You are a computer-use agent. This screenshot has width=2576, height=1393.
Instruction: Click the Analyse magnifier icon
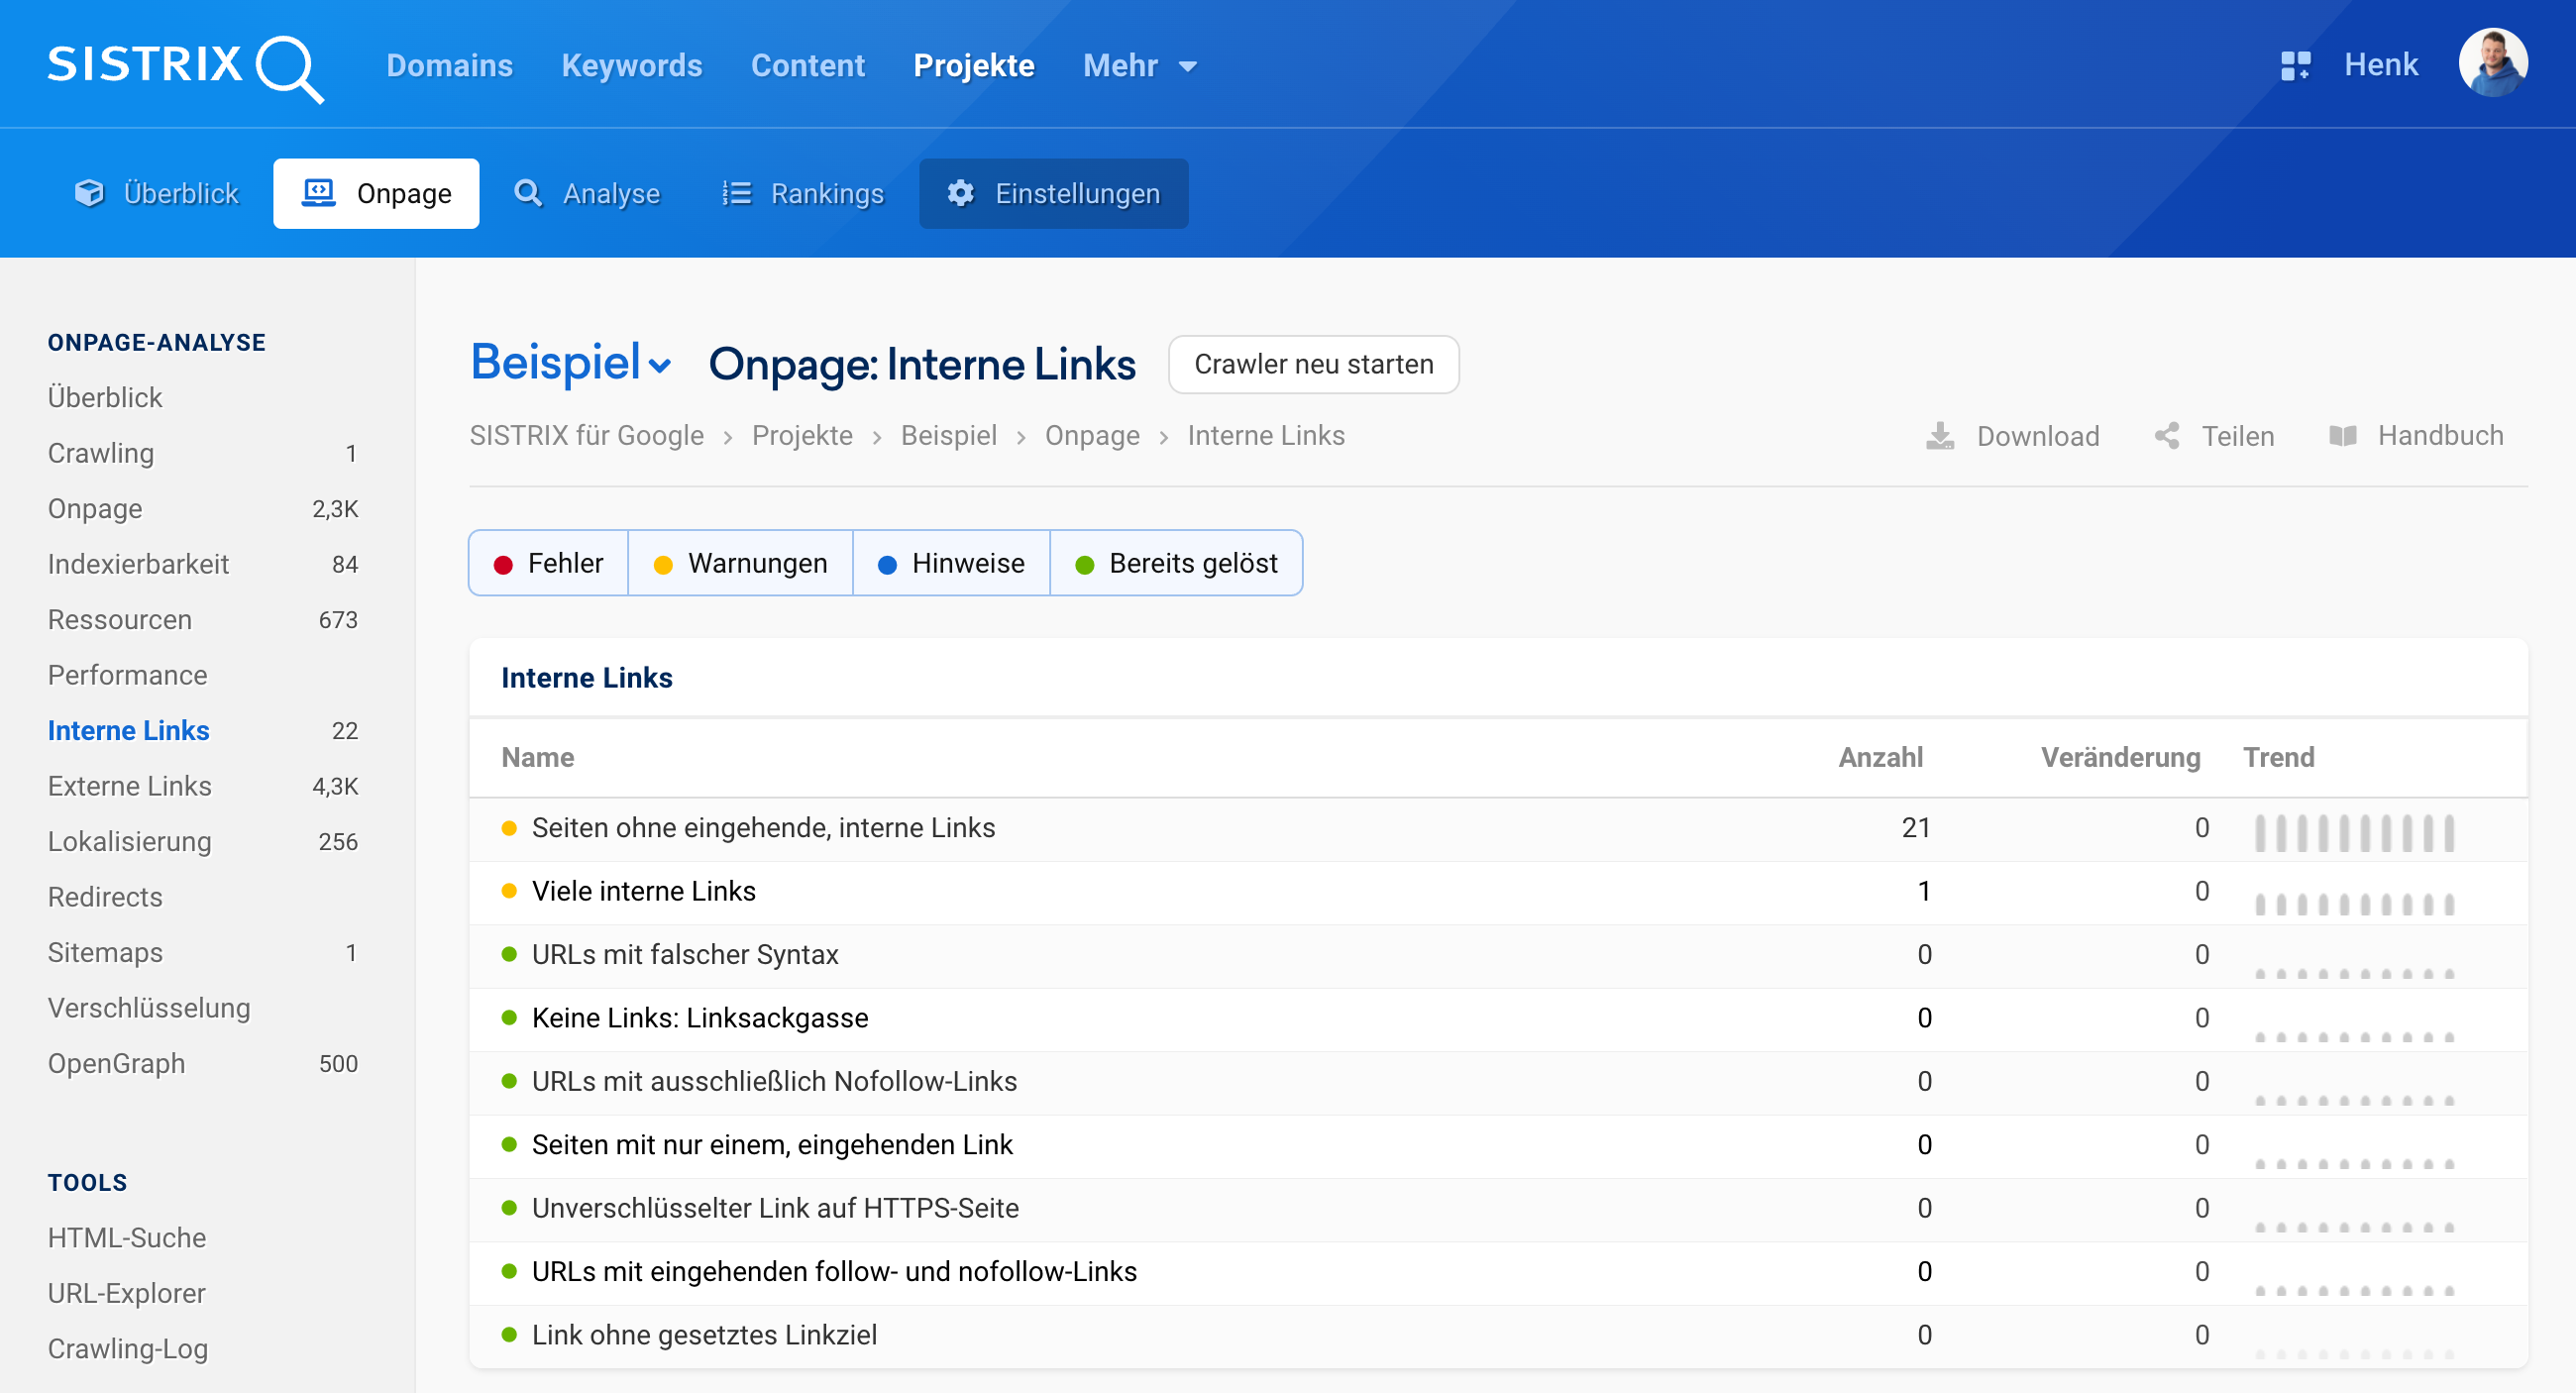point(527,193)
